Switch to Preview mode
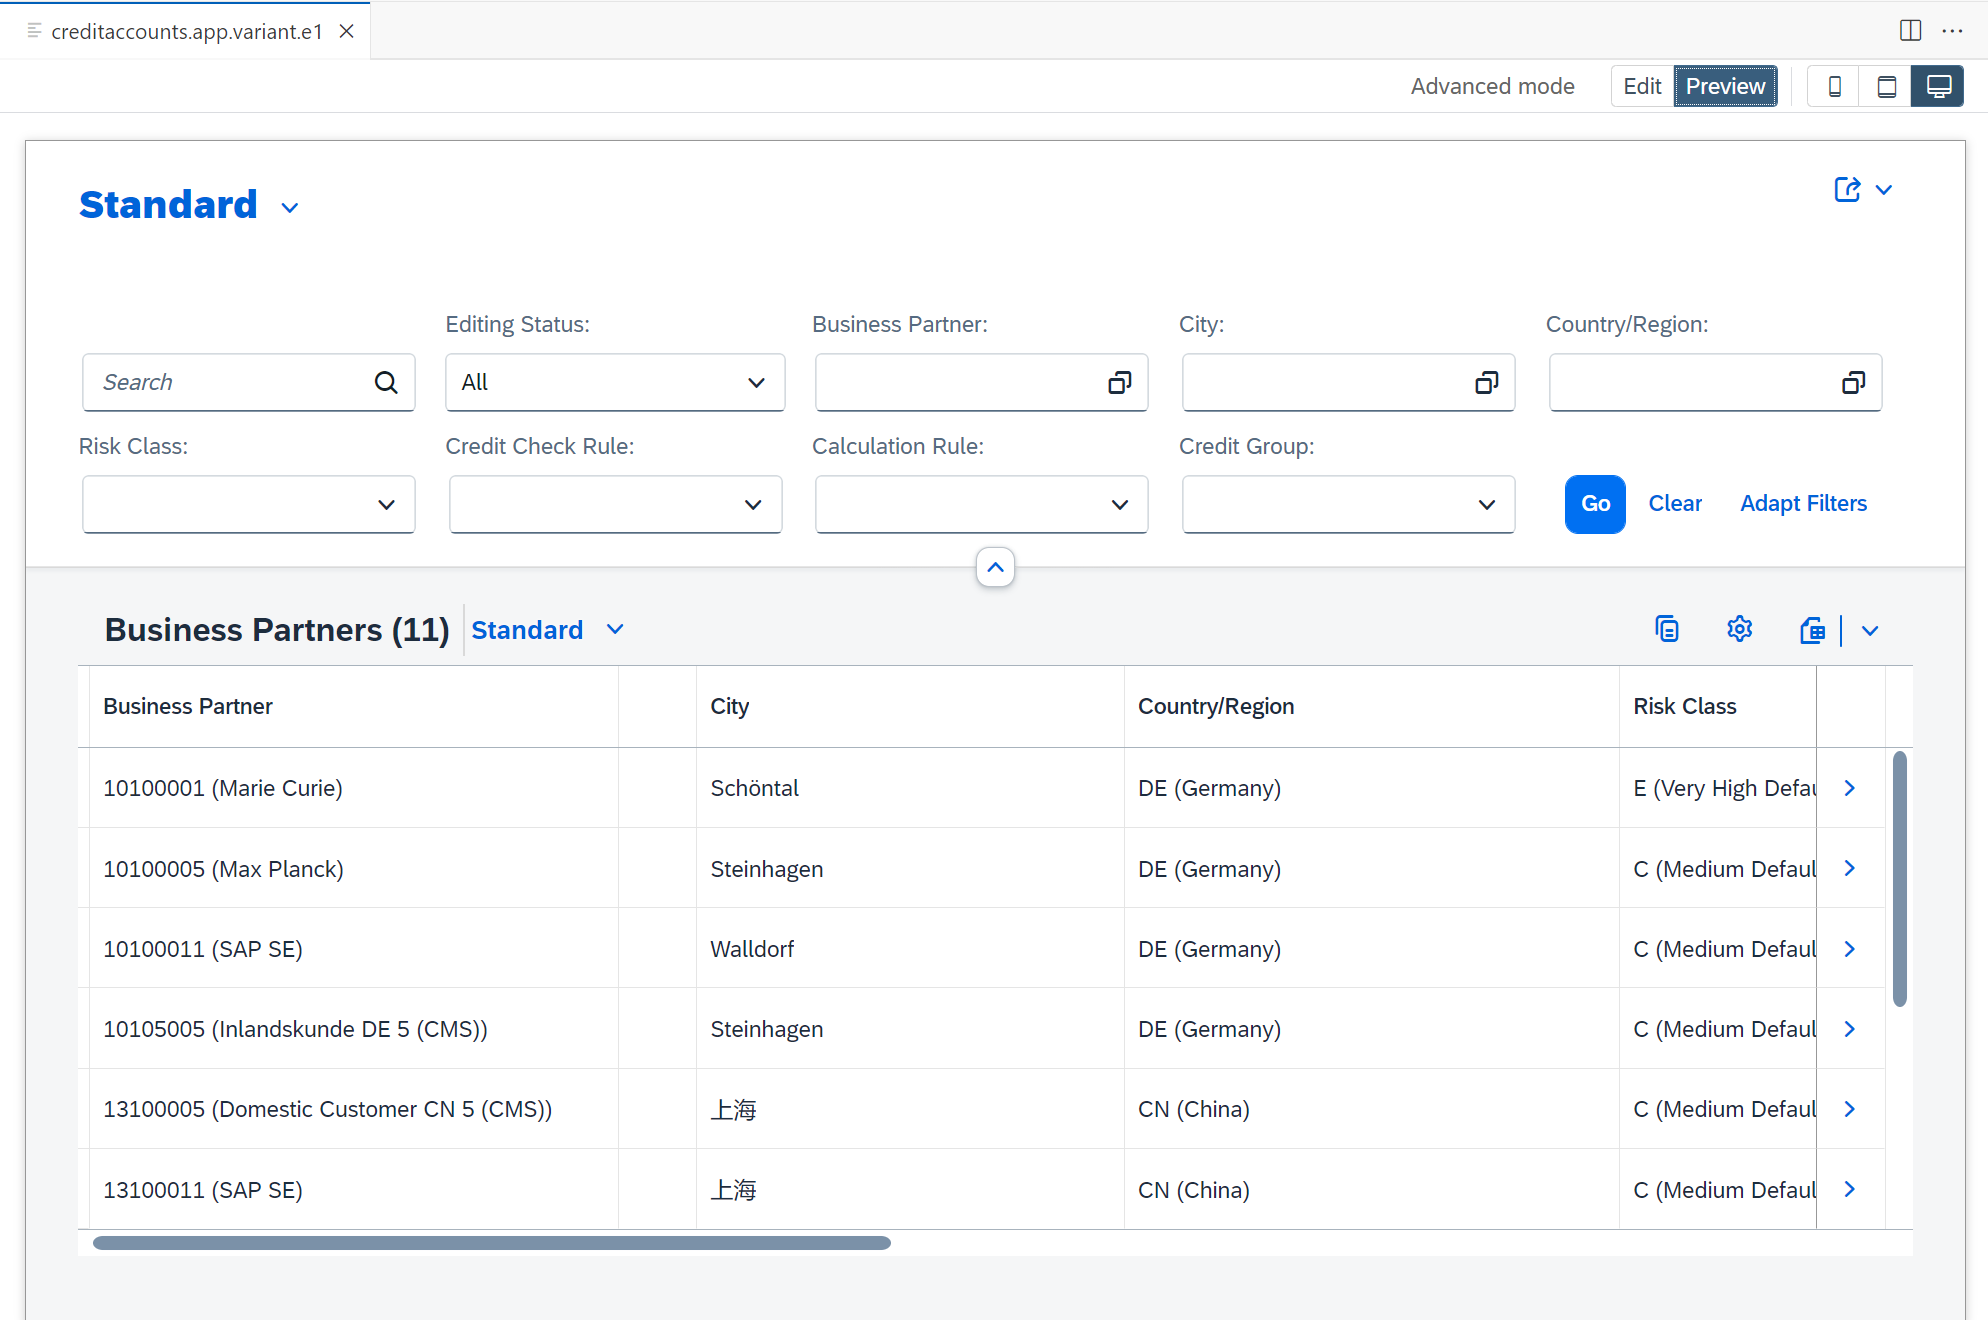Screen dimensions: 1988x1320 pyautogui.click(x=1726, y=86)
